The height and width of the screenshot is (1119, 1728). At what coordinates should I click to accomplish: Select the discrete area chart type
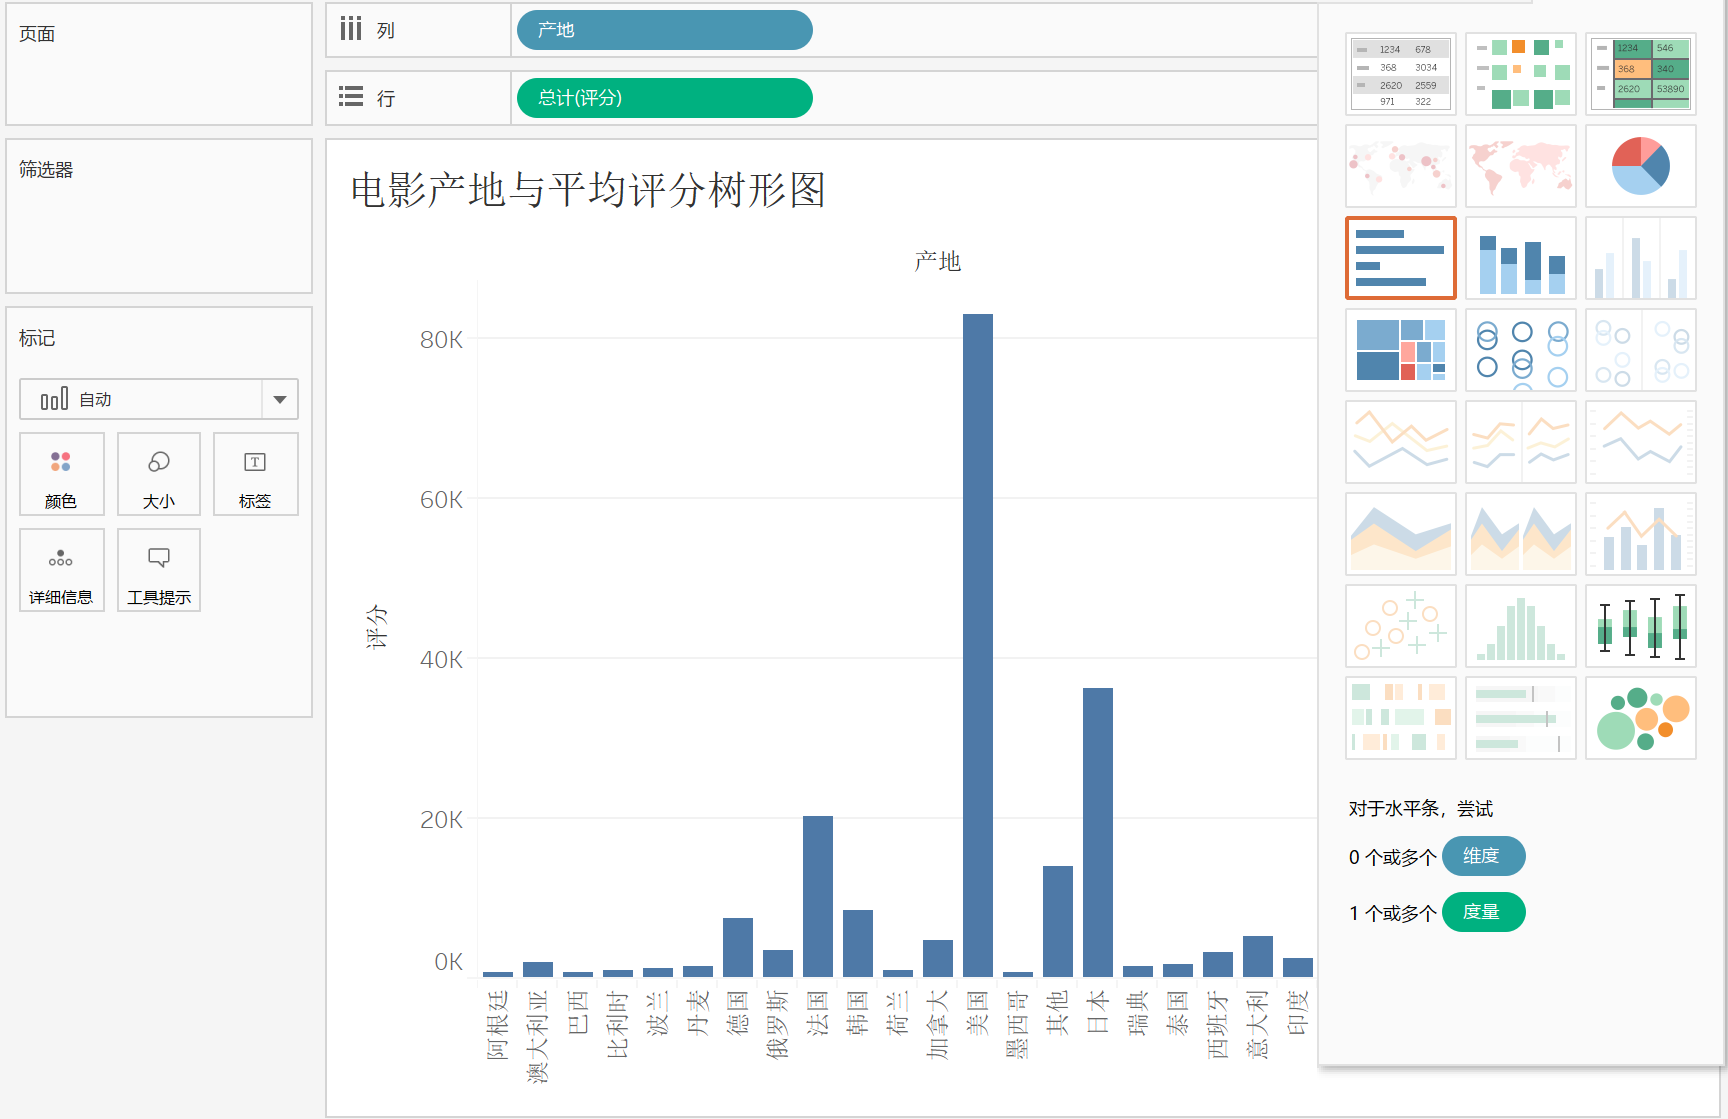1520,534
